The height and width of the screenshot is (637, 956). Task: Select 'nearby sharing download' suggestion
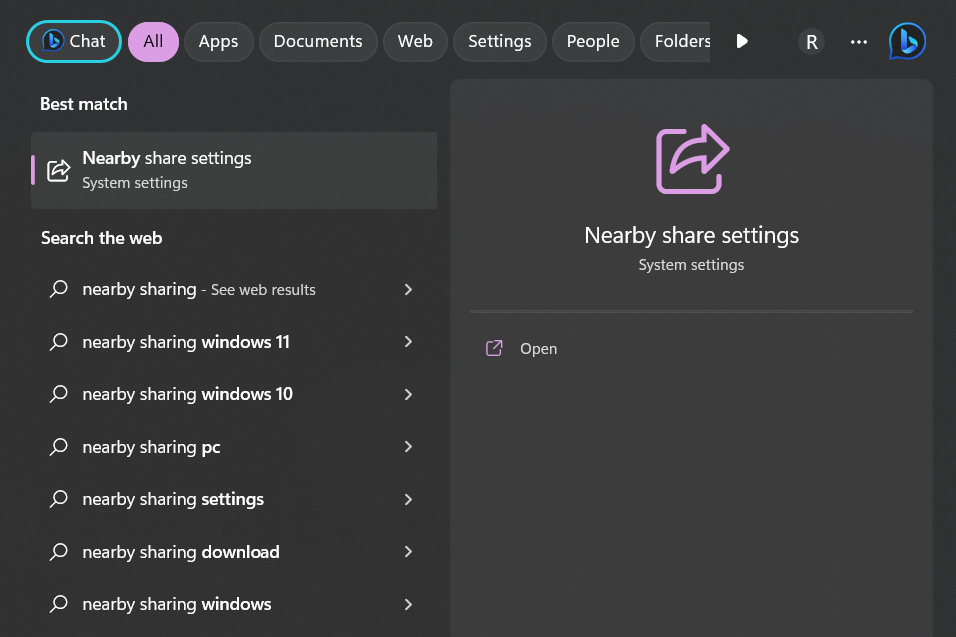click(234, 552)
